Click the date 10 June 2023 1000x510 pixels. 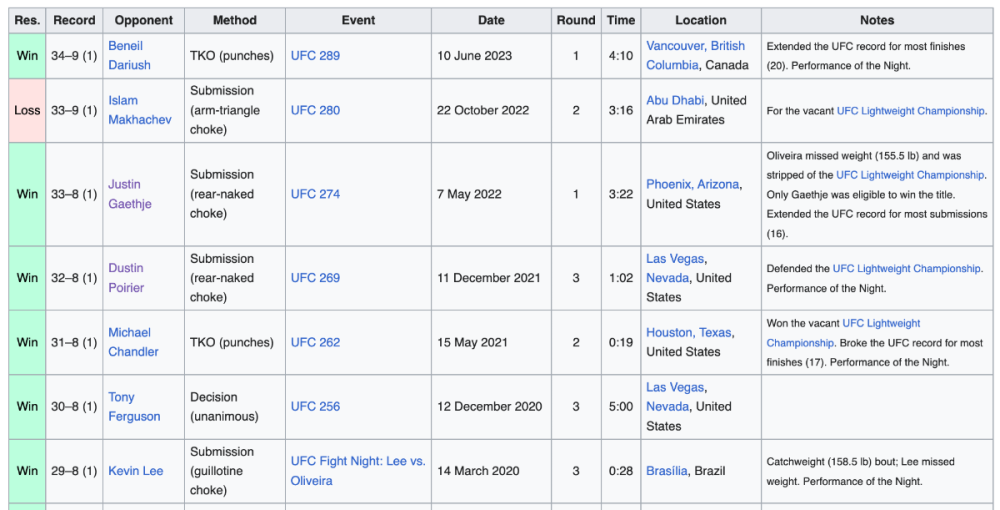coord(474,55)
